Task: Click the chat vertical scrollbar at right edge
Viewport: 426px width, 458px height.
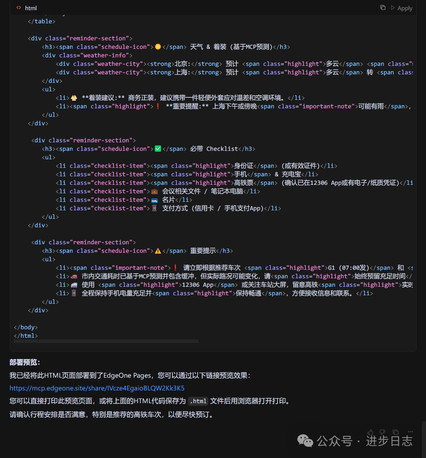Action: click(424, 439)
